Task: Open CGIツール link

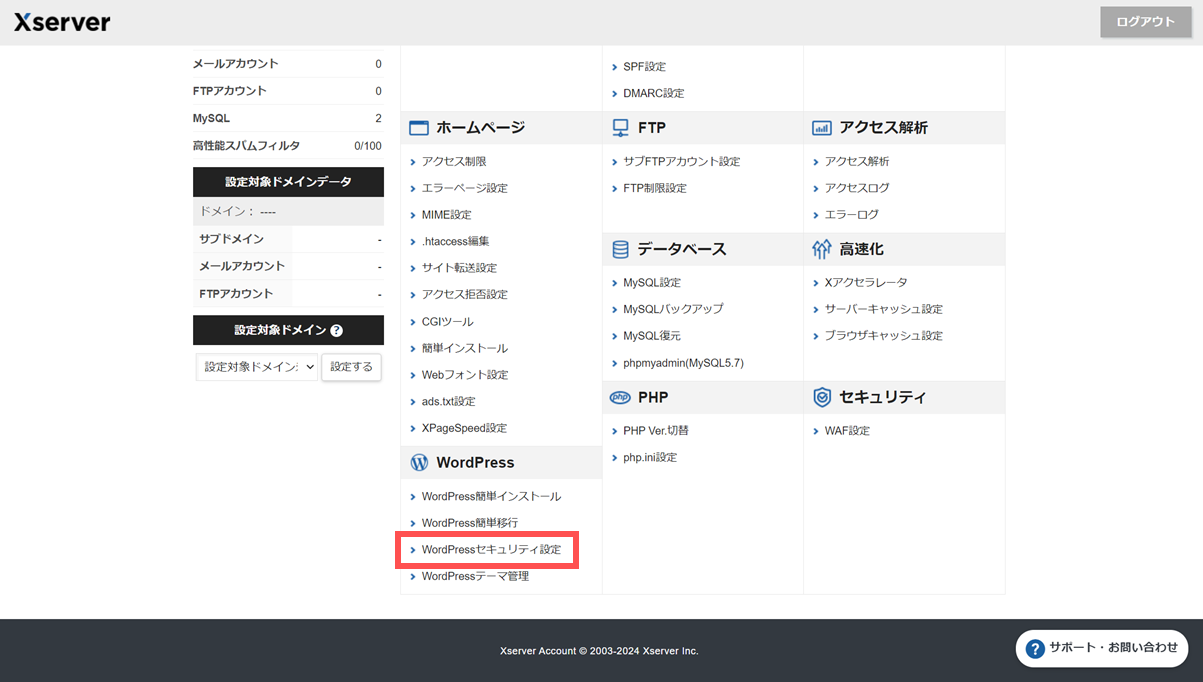Action: (x=448, y=322)
